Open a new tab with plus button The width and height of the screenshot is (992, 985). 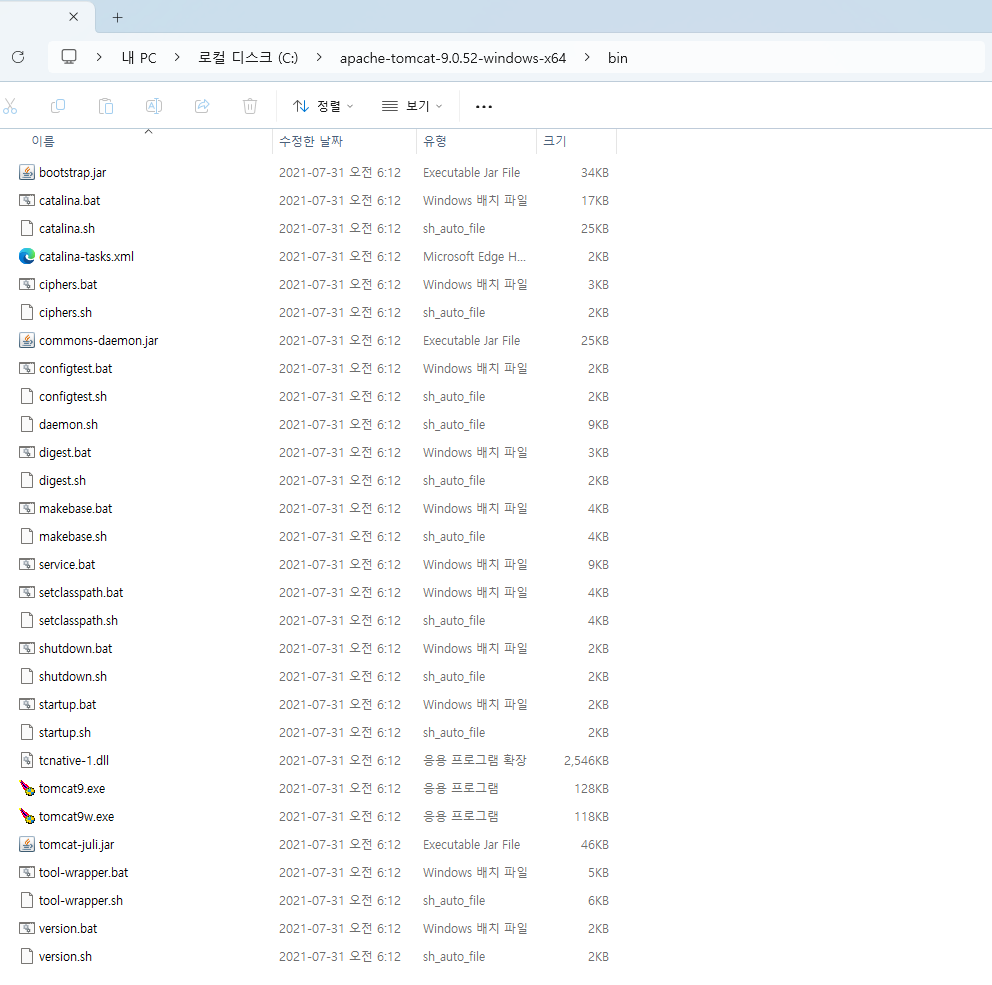click(117, 18)
